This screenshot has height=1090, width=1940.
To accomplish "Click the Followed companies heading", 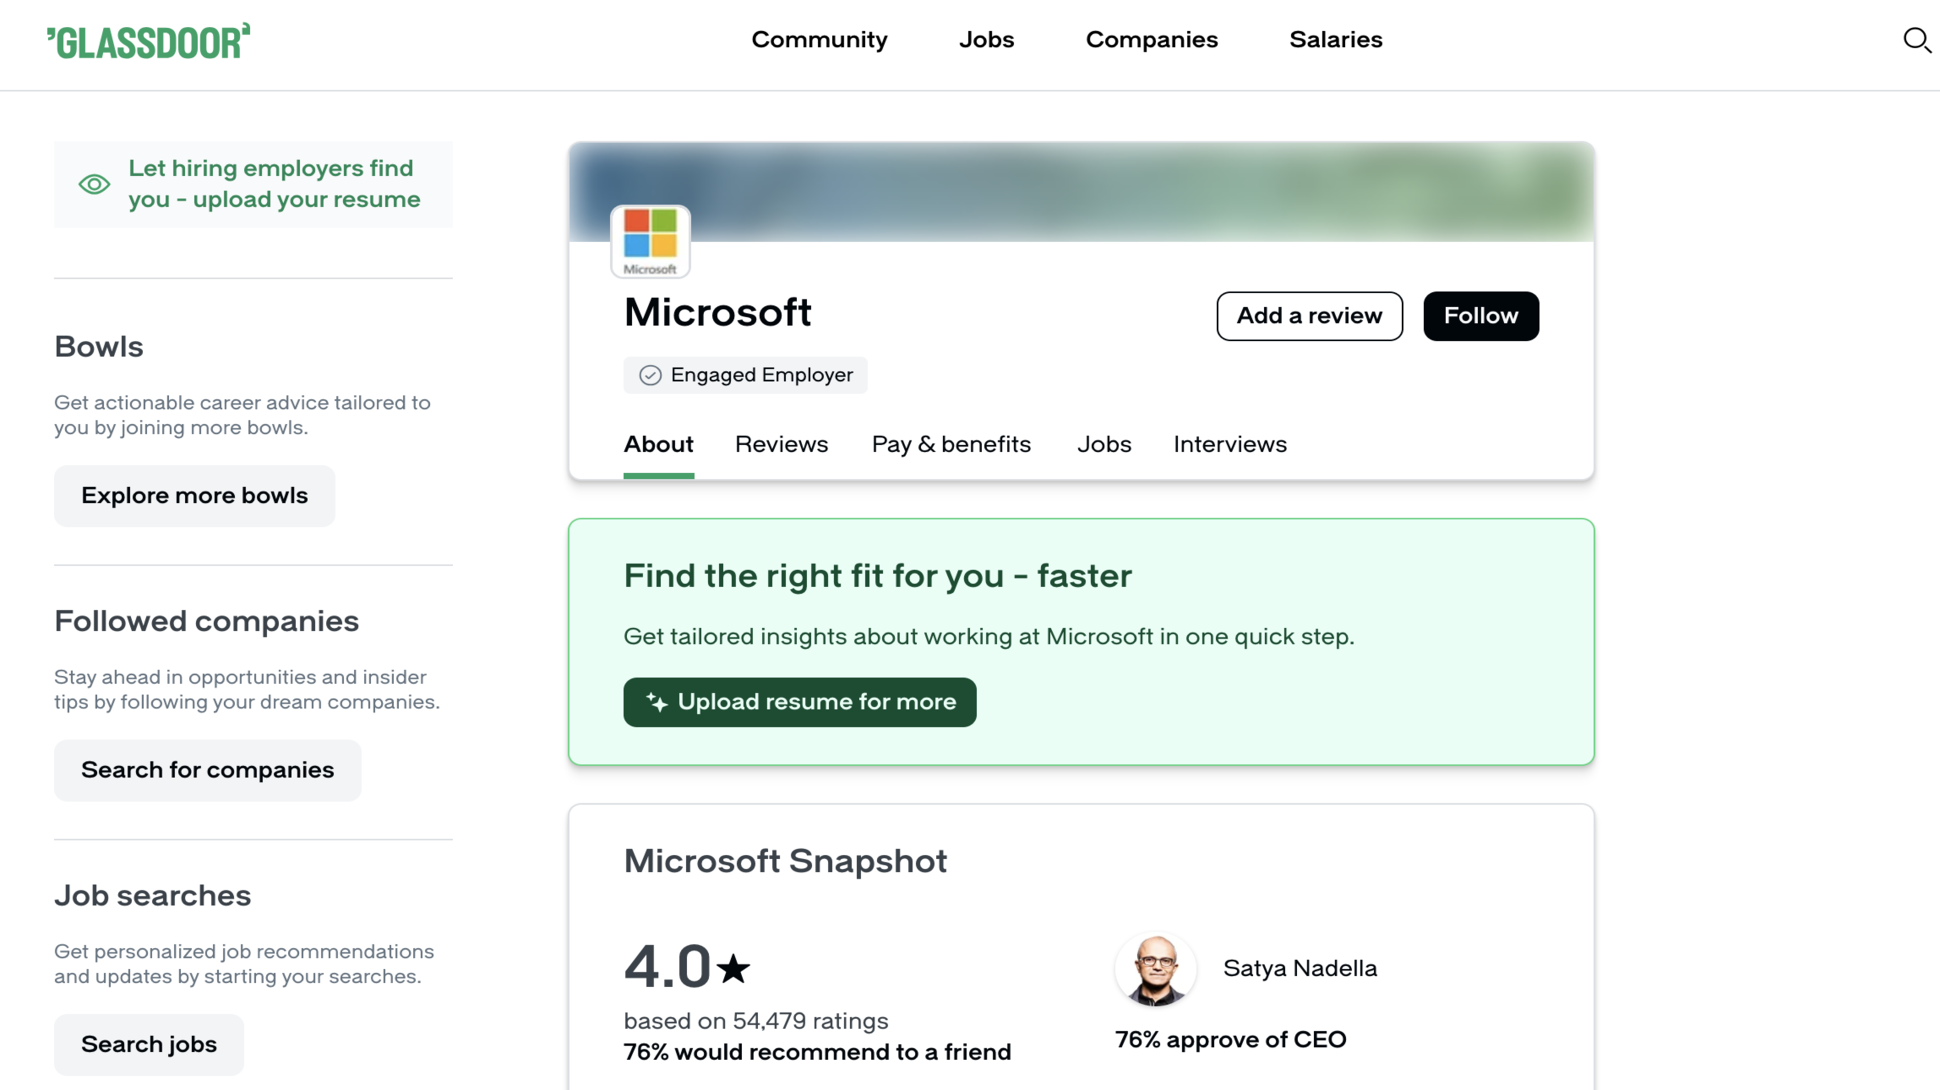I will click(206, 621).
